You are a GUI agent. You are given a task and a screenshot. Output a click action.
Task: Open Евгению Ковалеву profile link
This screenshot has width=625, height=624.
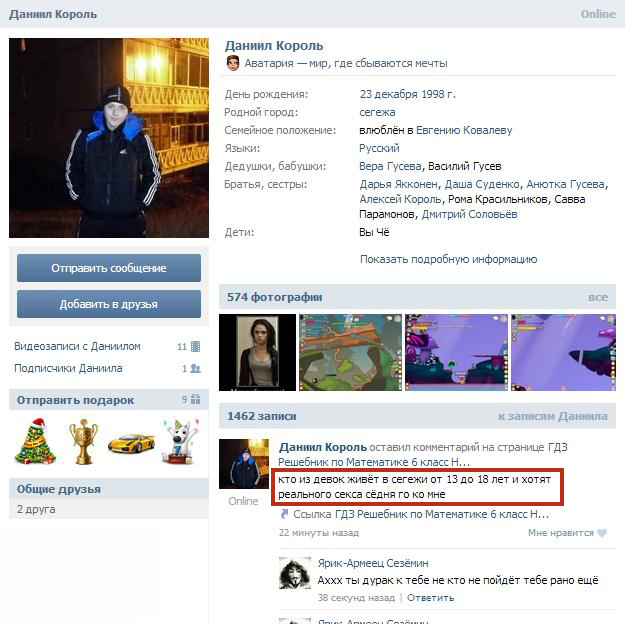pos(464,130)
